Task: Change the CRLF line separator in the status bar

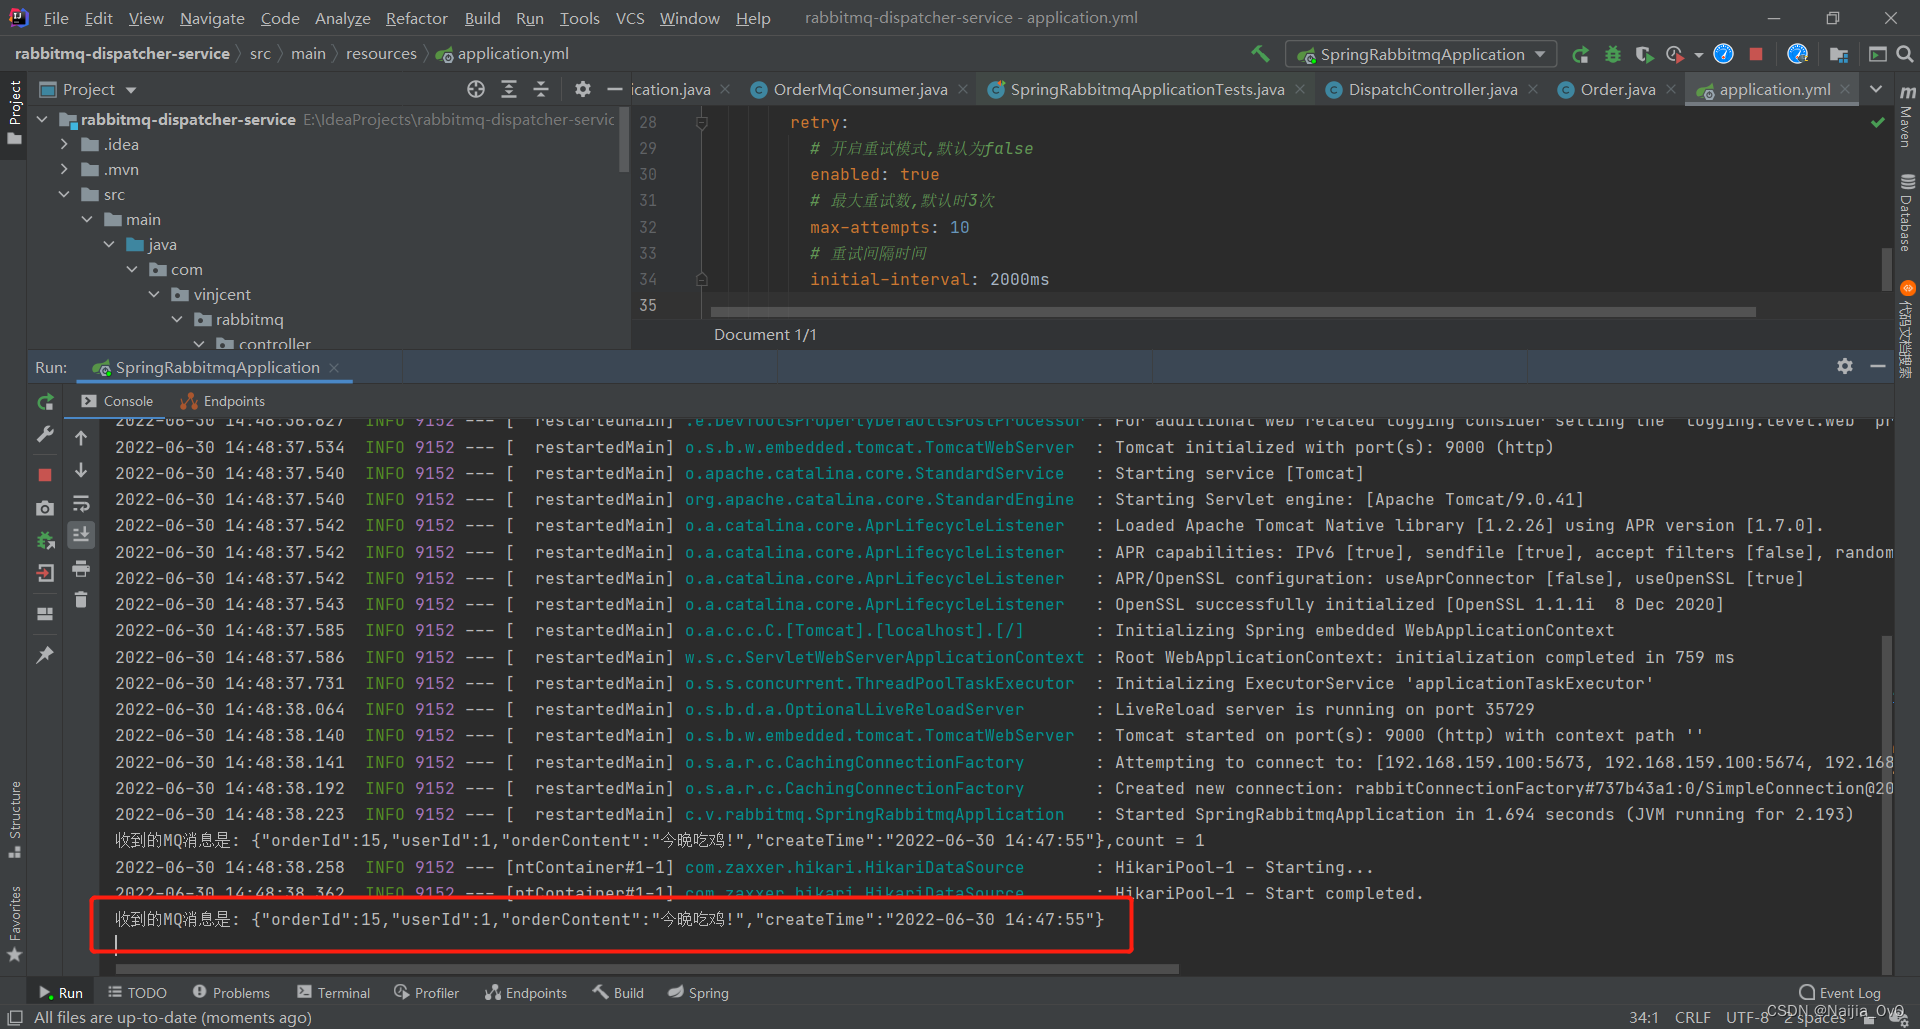Action: click(x=1692, y=1017)
